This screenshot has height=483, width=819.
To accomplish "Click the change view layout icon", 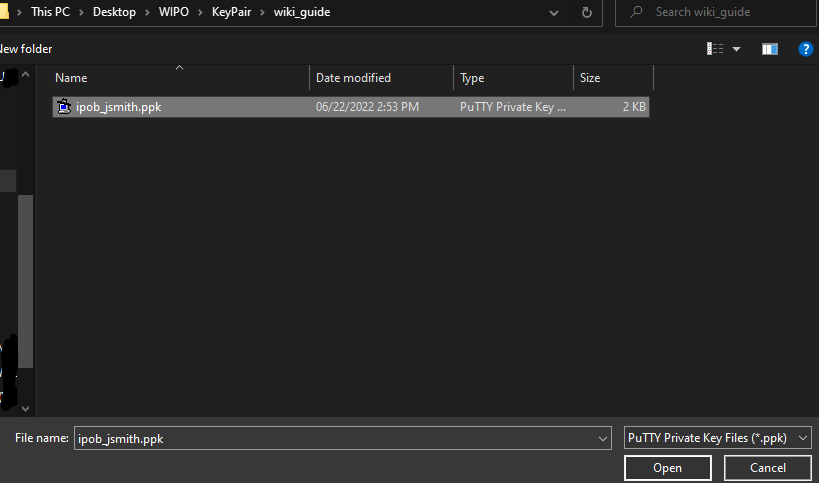I will click(x=715, y=48).
